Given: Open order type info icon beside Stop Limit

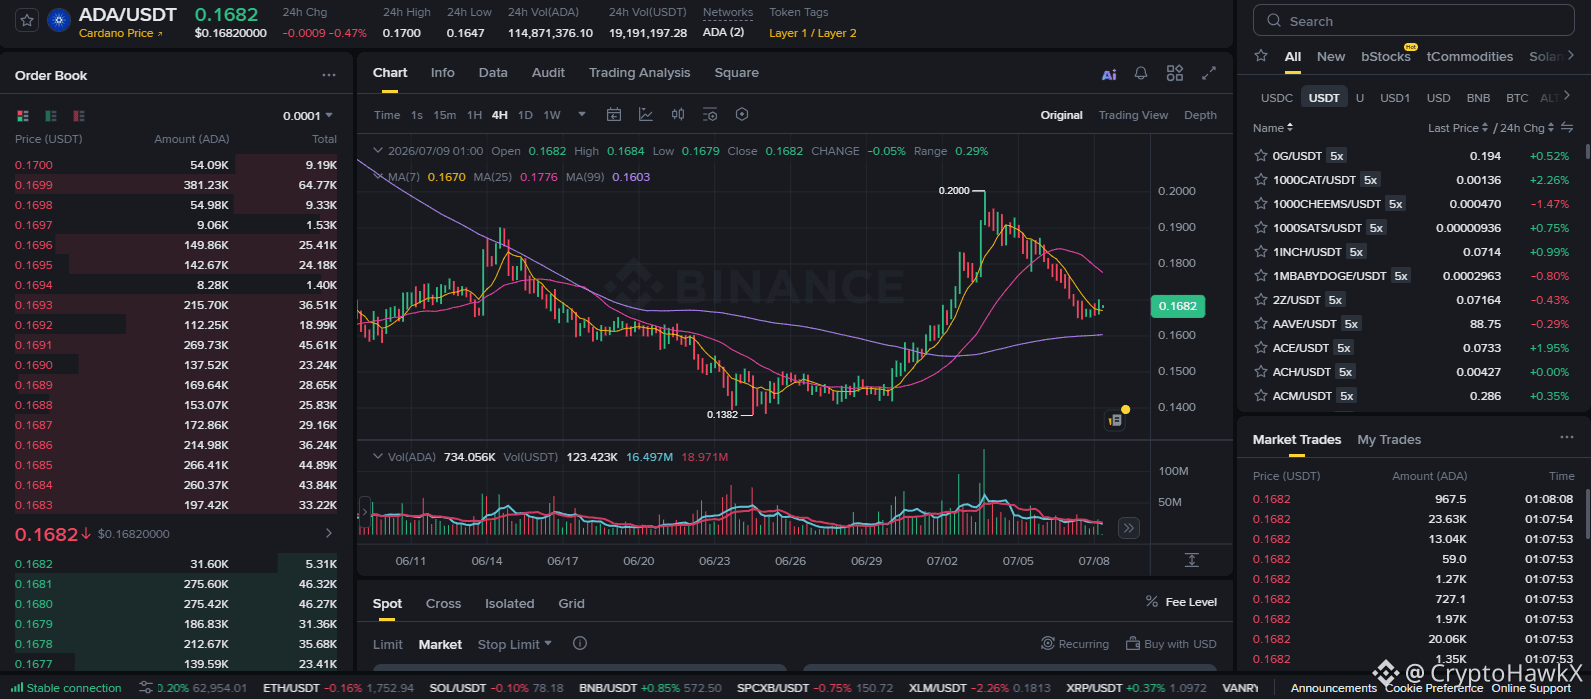Looking at the screenshot, I should [x=580, y=644].
